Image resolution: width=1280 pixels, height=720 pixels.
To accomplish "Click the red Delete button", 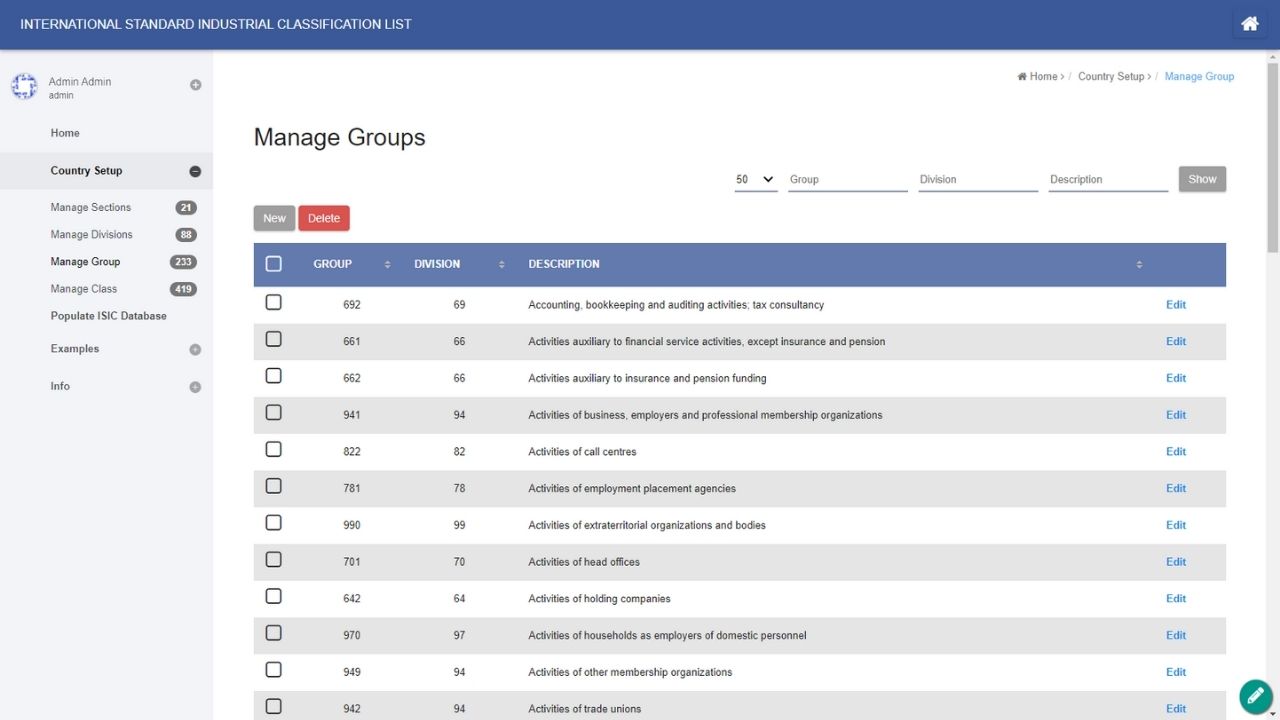I will [324, 218].
